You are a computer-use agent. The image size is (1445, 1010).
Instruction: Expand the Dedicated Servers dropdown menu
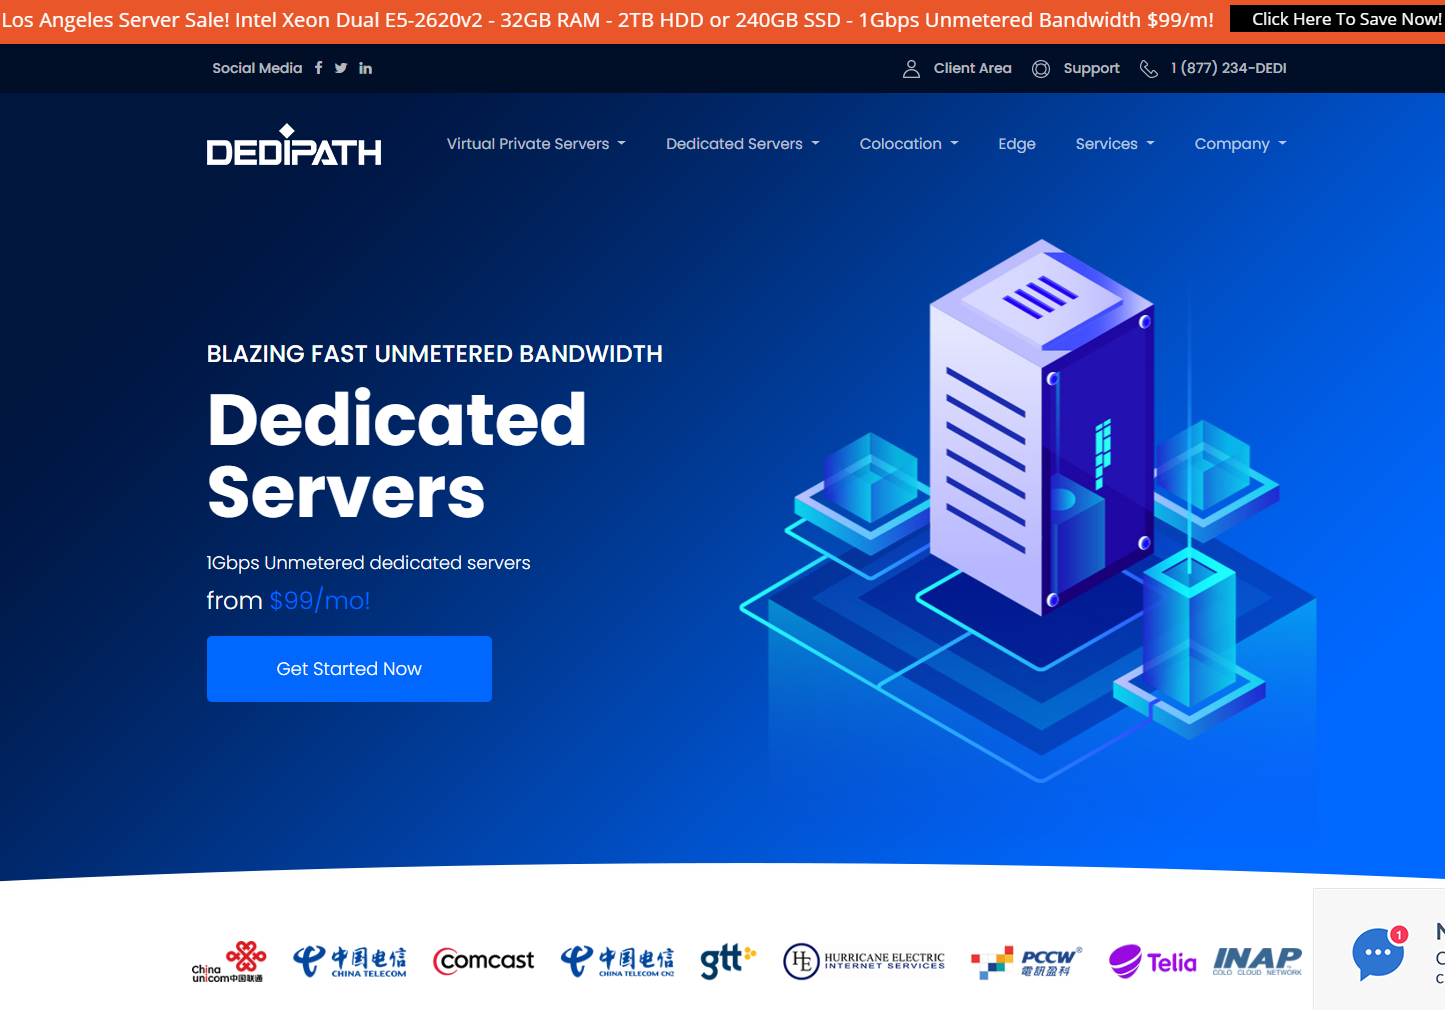[743, 144]
